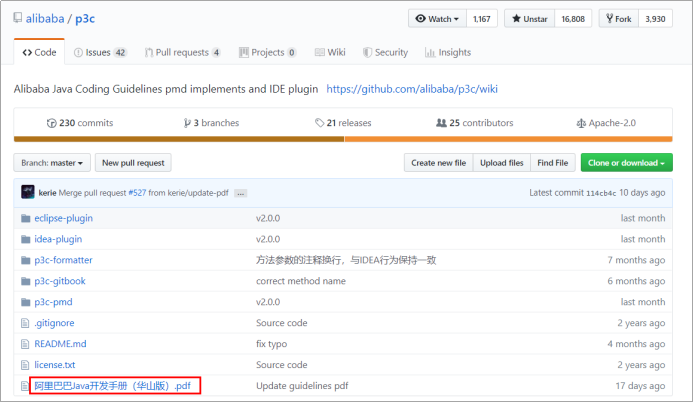The image size is (694, 402).
Task: Click New pull request button
Action: click(x=133, y=162)
